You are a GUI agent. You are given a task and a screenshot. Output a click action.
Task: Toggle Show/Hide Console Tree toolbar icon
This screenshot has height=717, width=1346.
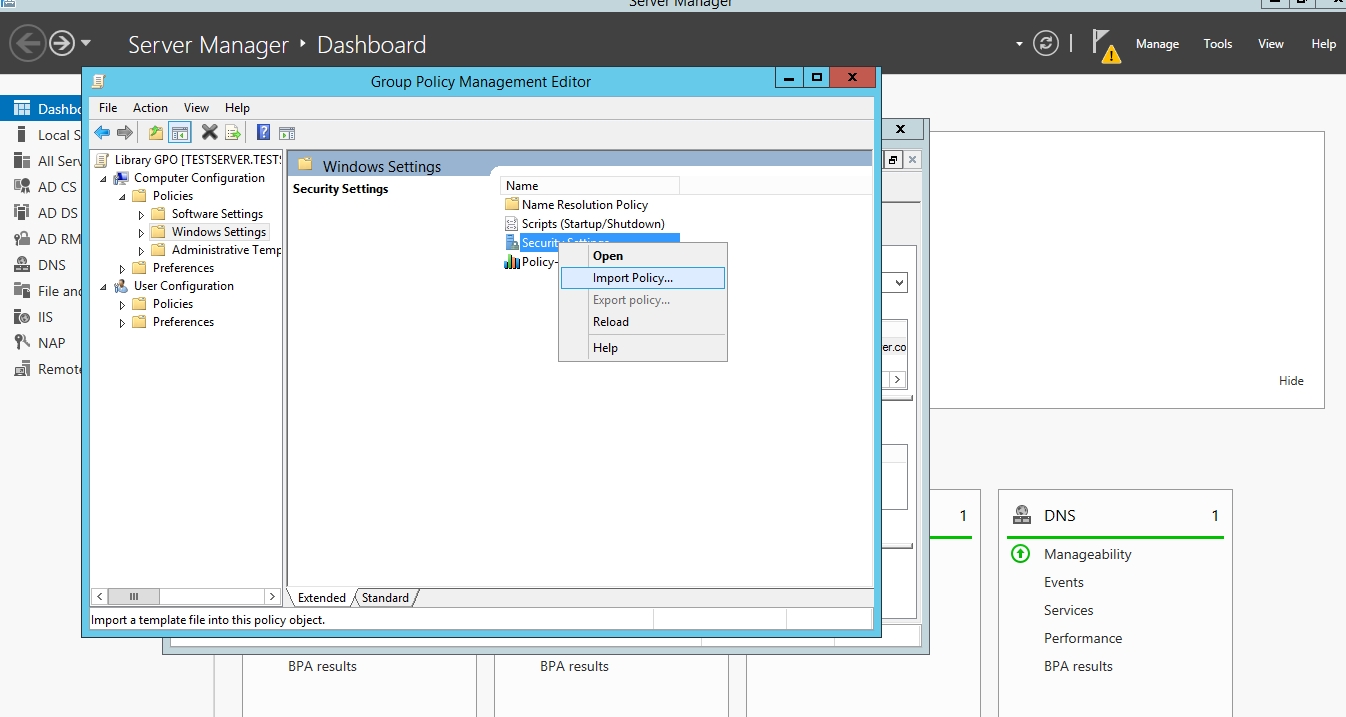click(x=180, y=133)
